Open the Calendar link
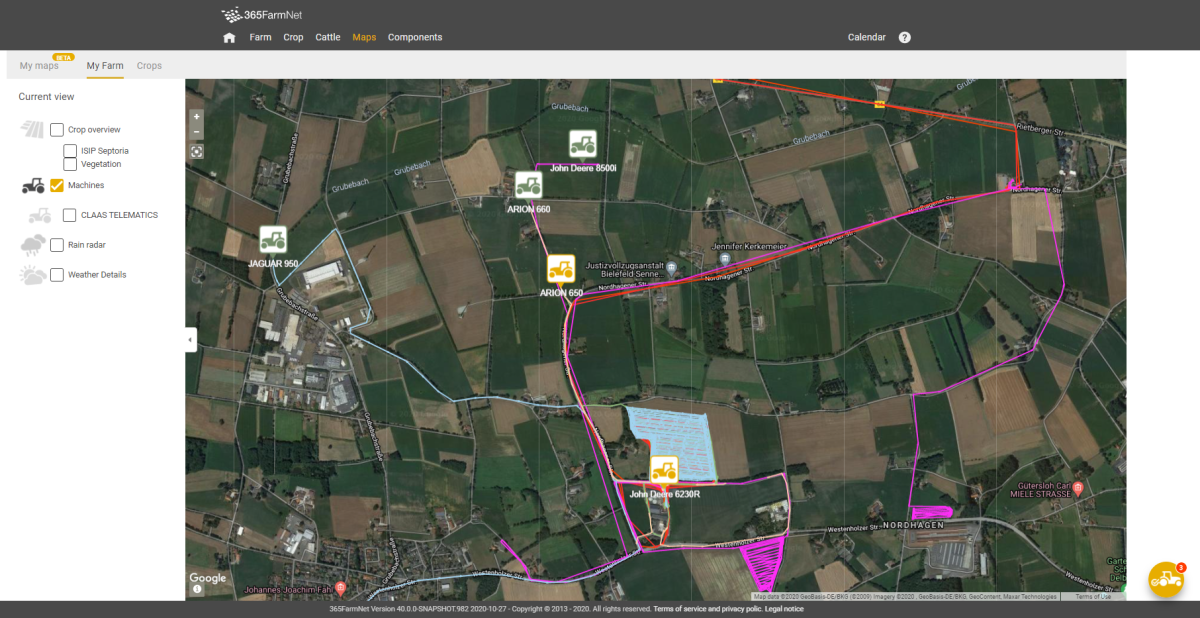The image size is (1200, 618). [866, 37]
